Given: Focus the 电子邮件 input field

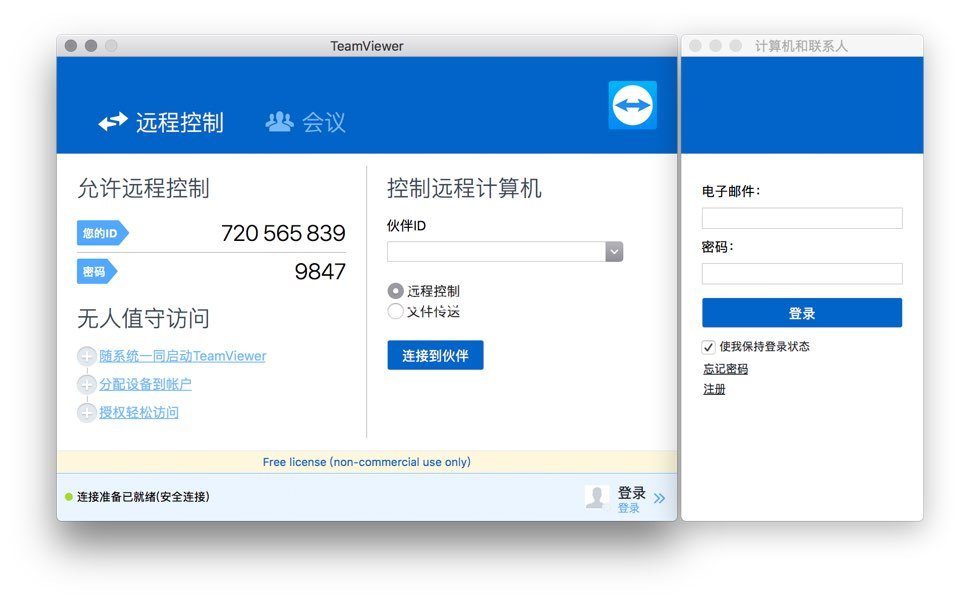Looking at the screenshot, I should (802, 218).
